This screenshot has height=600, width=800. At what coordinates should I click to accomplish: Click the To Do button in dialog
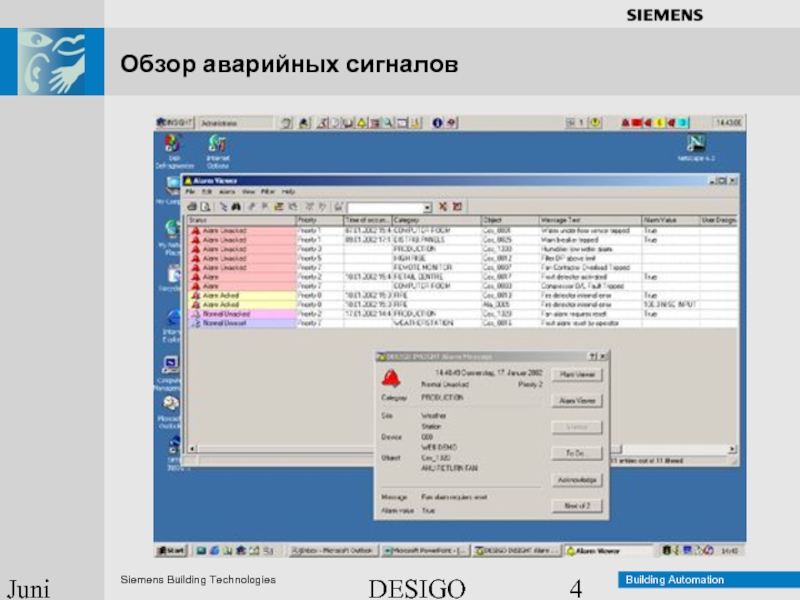coord(577,453)
